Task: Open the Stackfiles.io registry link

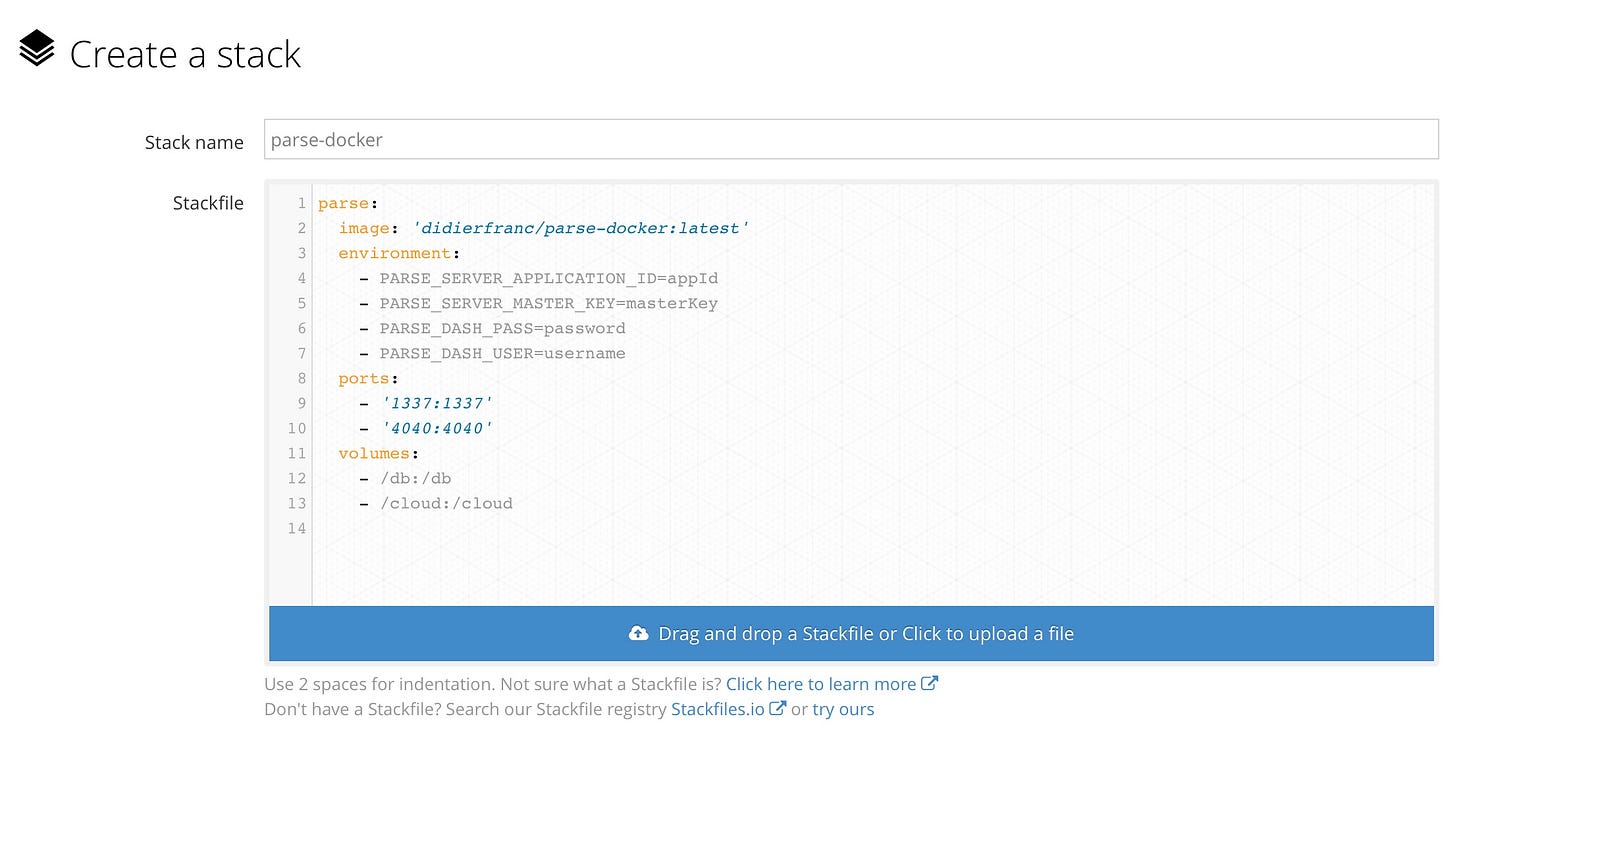Action: [718, 709]
